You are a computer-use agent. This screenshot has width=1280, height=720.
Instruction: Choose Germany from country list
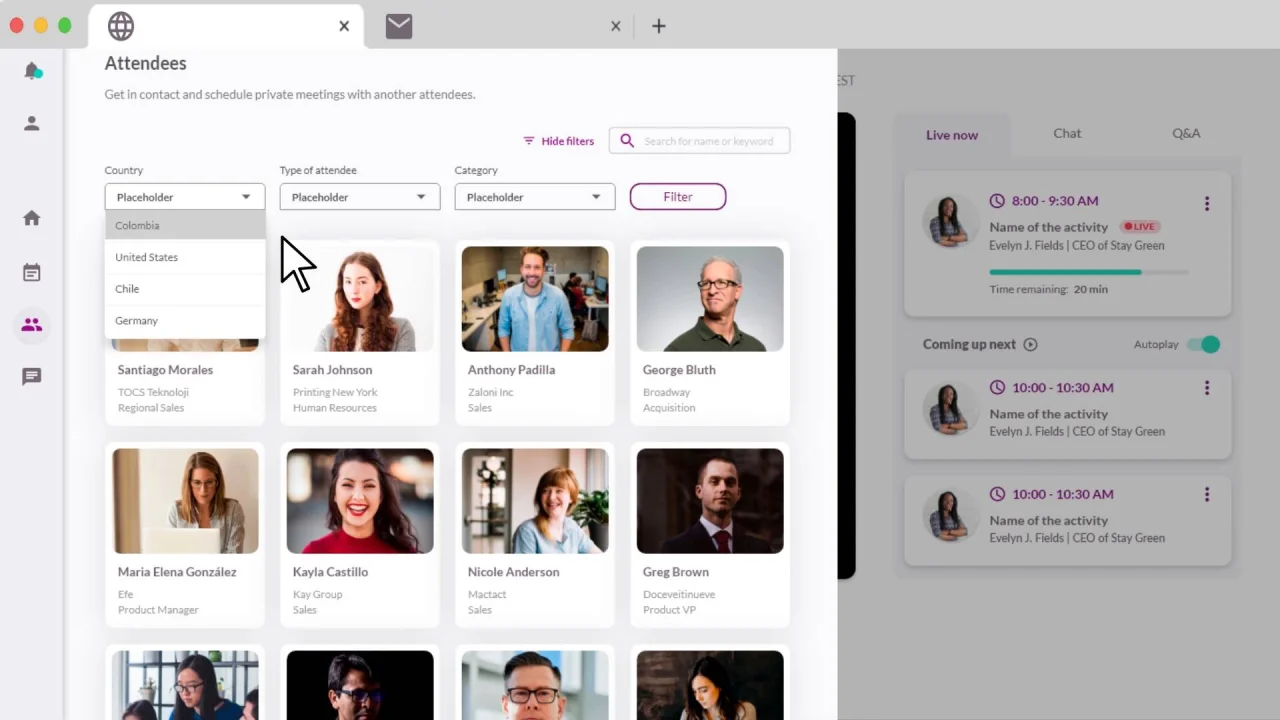185,321
